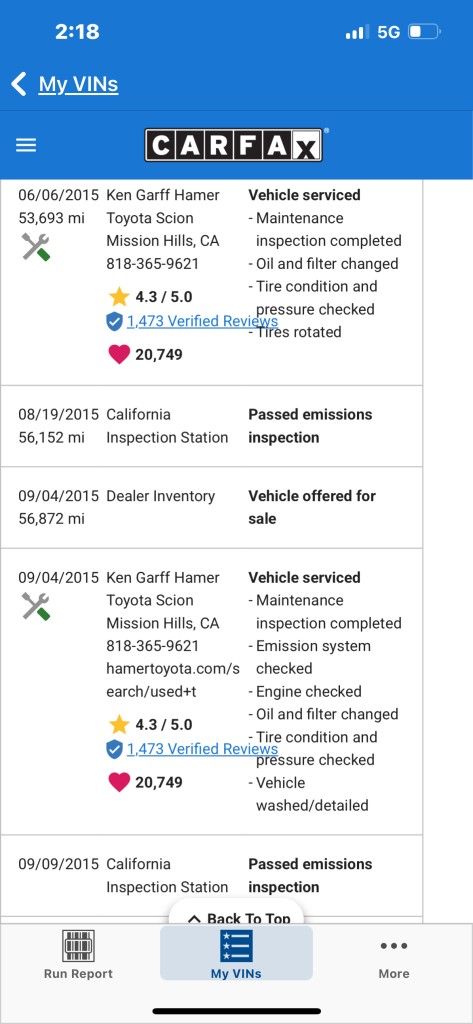
Task: Select the 08/19/2015 emissions inspection entry
Action: (x=212, y=426)
